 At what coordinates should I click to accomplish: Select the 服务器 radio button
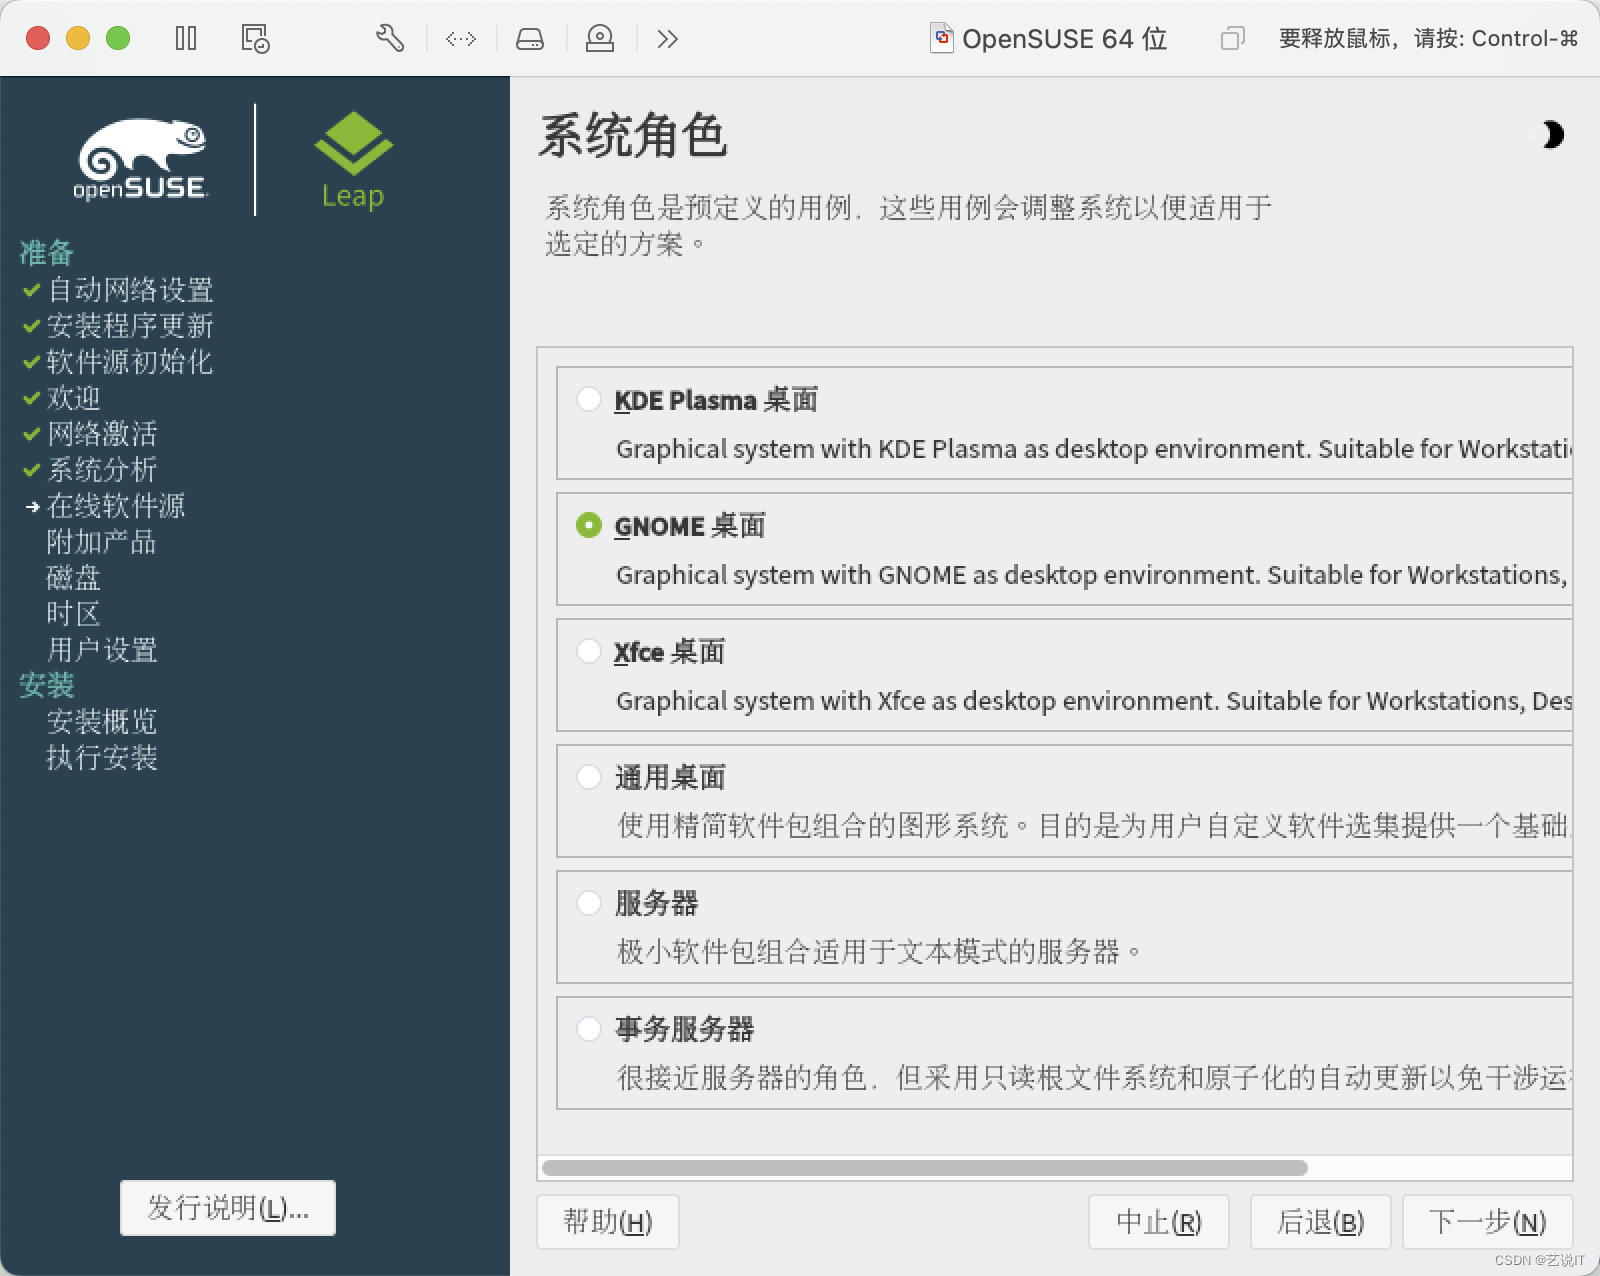click(x=589, y=903)
